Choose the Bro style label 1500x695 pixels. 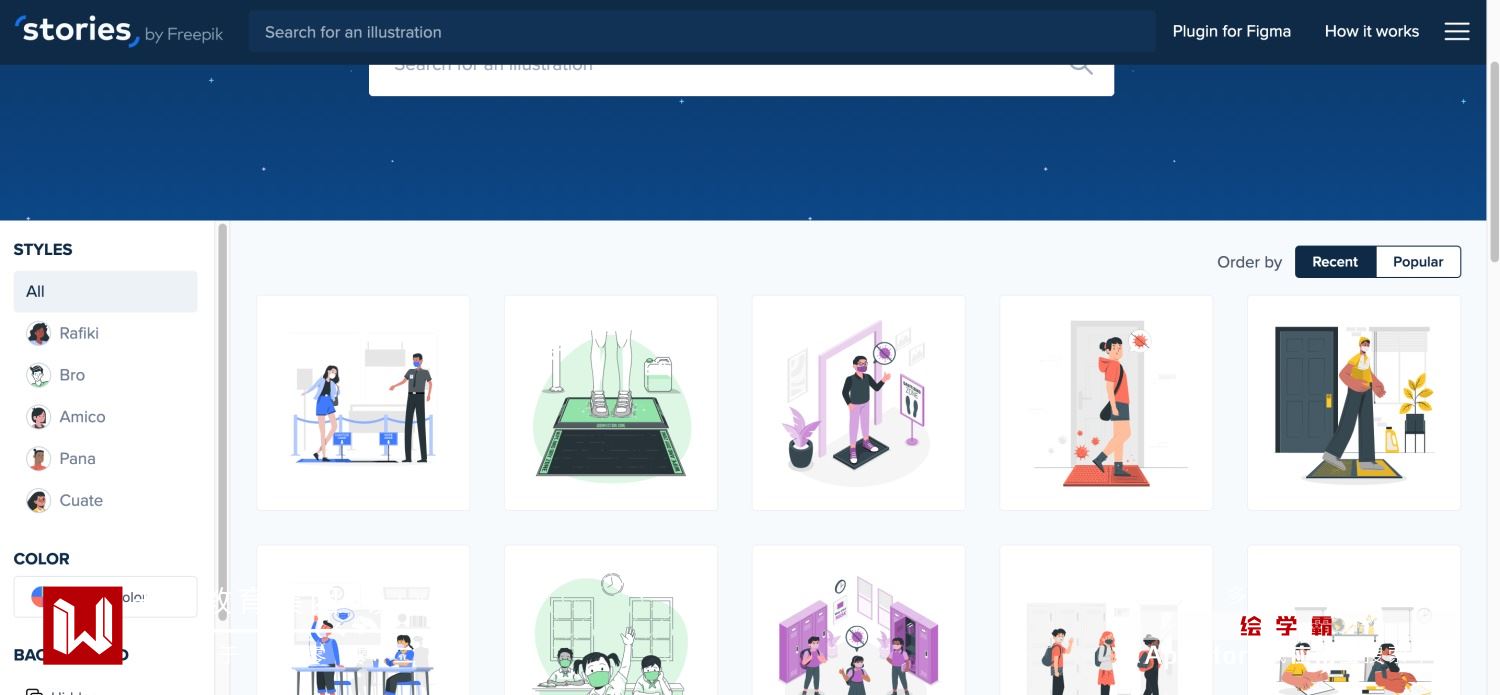click(72, 375)
